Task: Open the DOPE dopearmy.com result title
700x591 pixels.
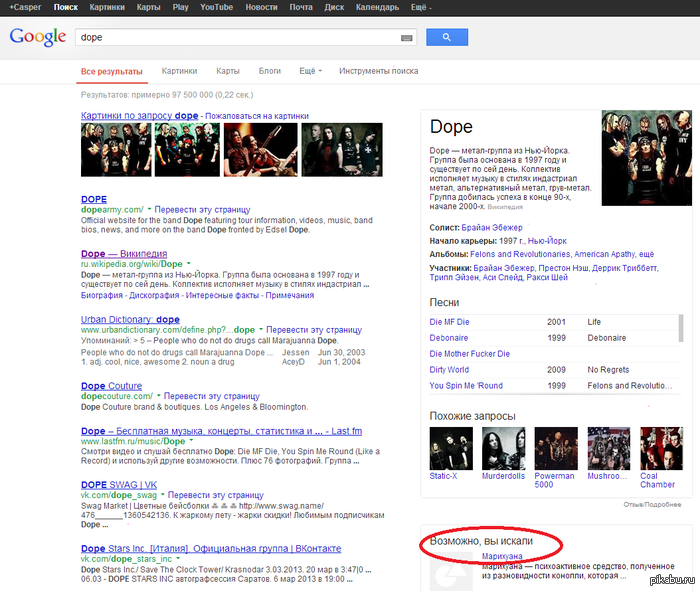Action: click(94, 199)
